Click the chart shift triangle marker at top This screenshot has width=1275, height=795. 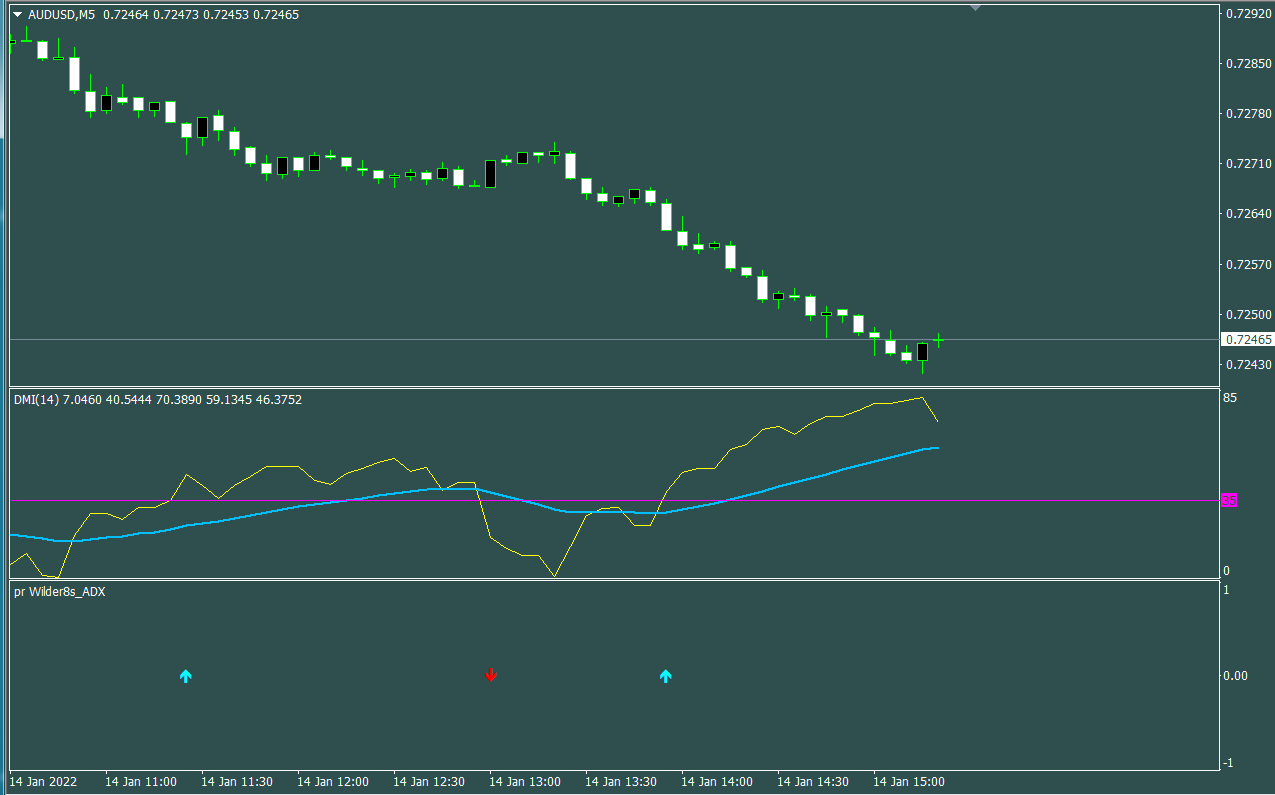click(977, 8)
